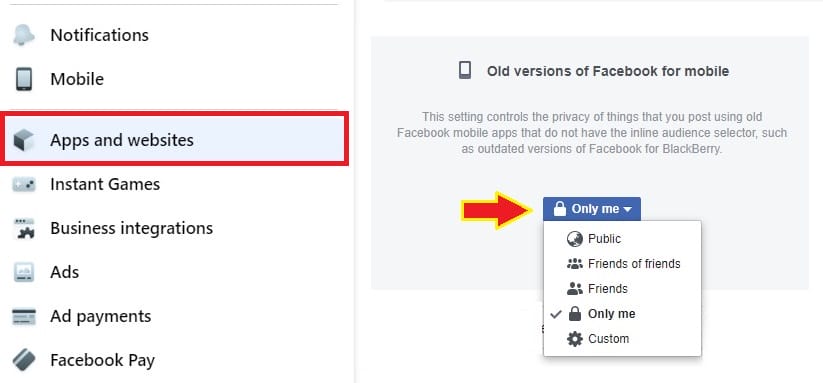The image size is (823, 383).
Task: Click the Ad payments credit card icon
Action: (24, 316)
